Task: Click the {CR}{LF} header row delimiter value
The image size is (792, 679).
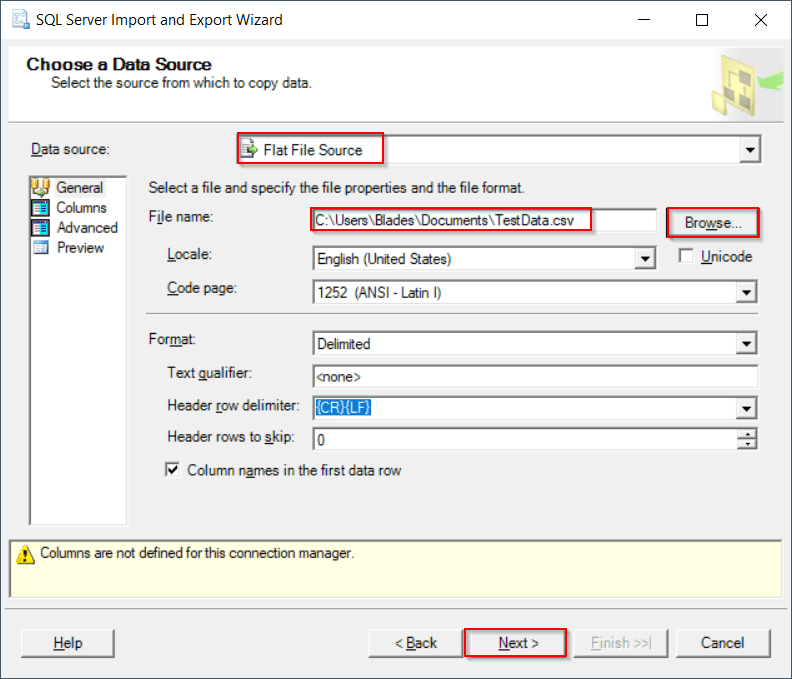Action: point(343,407)
